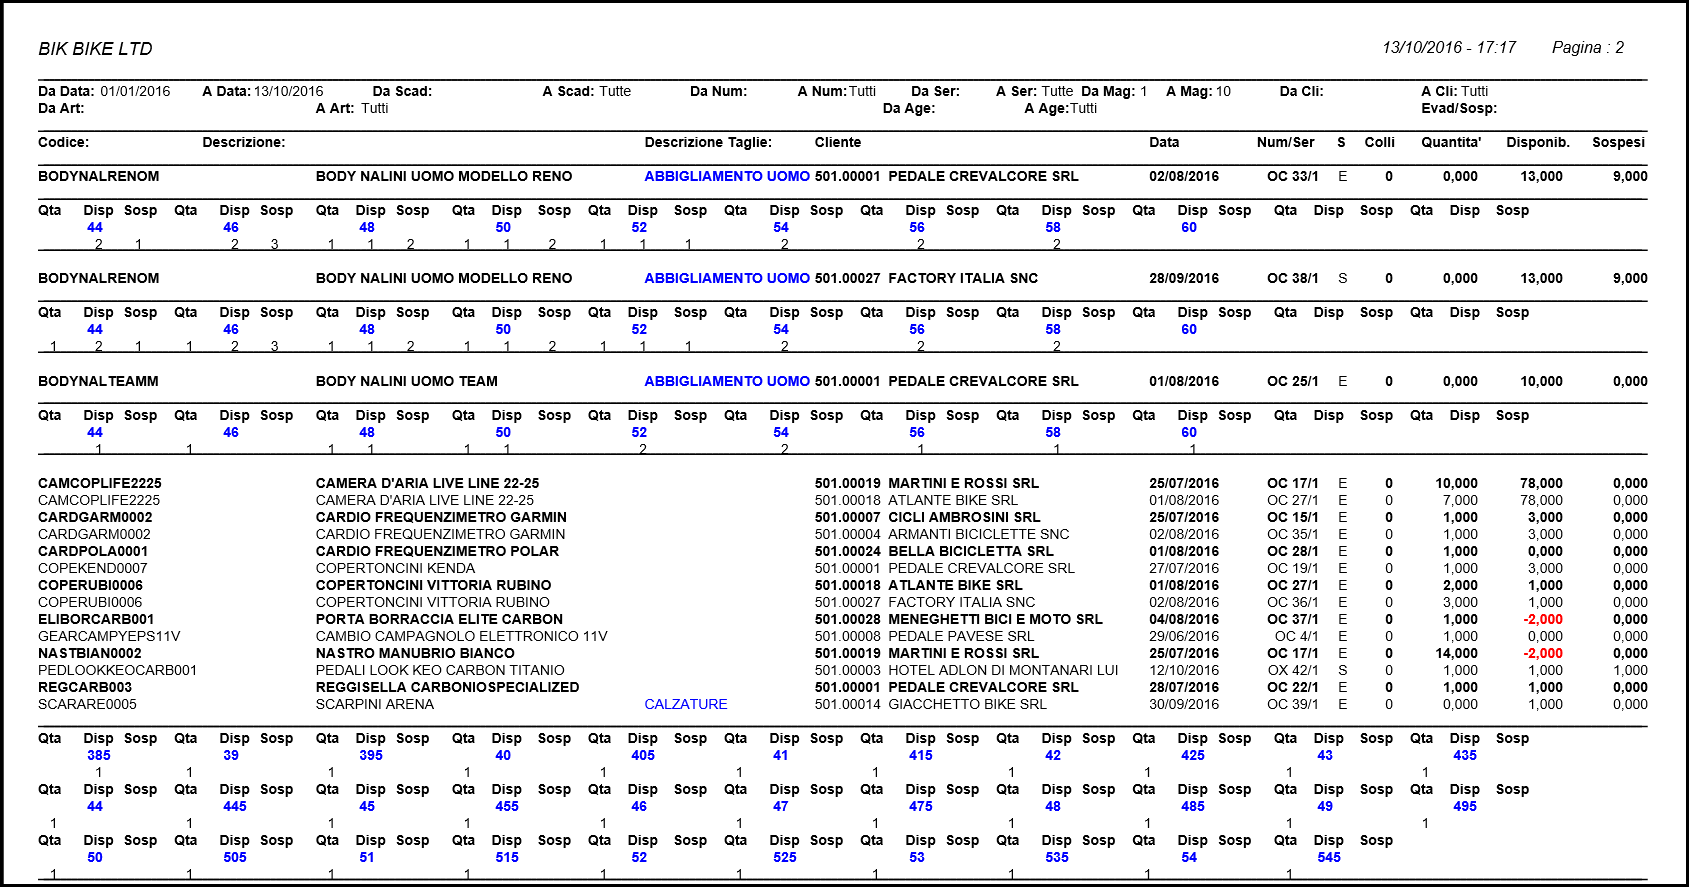
Task: Click the Quantita' column header
Action: (1450, 143)
